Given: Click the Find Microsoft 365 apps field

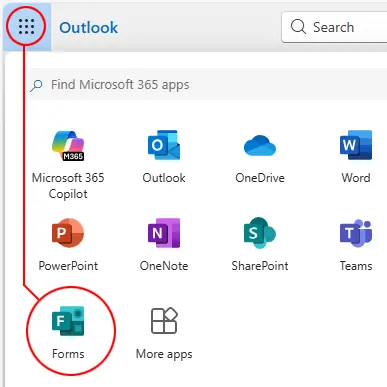Looking at the screenshot, I should point(207,85).
